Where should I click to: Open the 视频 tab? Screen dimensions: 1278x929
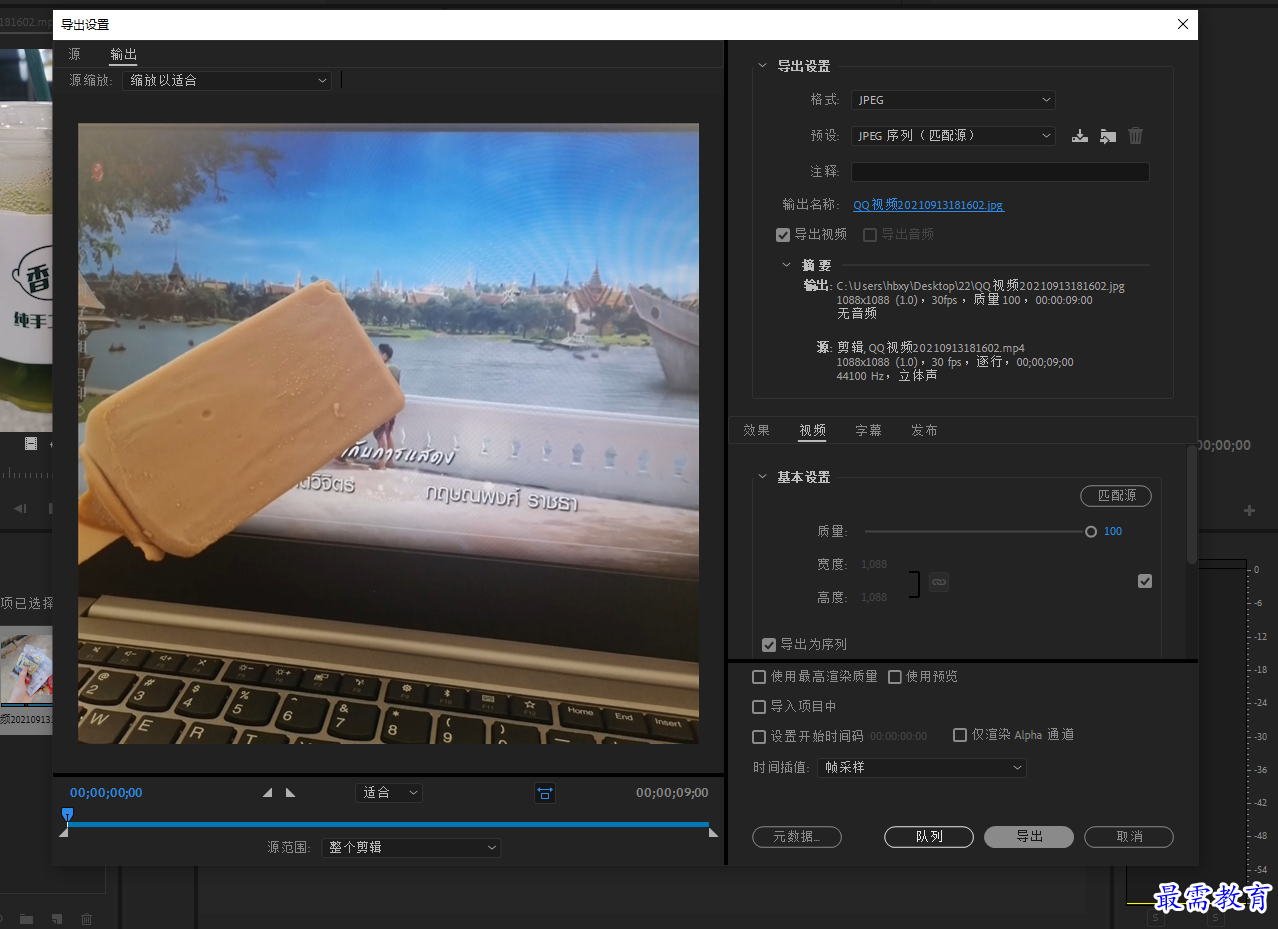[813, 430]
